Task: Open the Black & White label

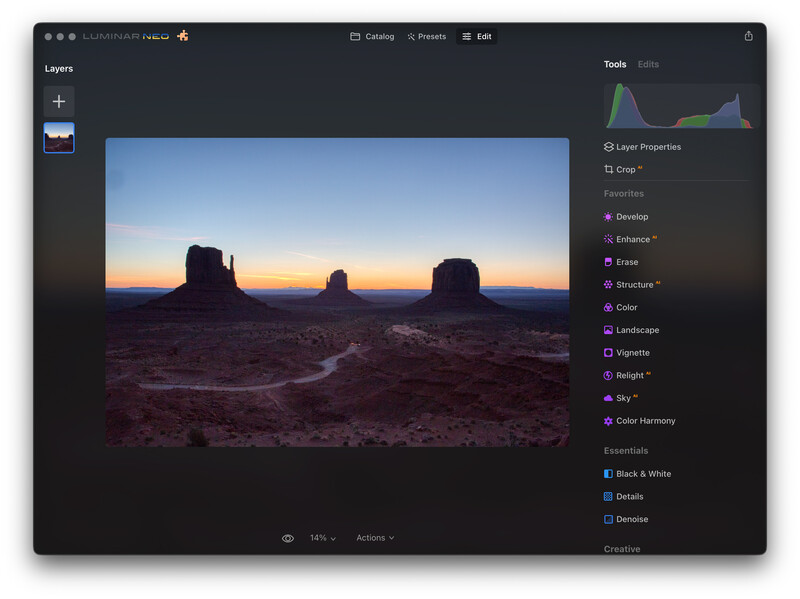Action: [643, 474]
